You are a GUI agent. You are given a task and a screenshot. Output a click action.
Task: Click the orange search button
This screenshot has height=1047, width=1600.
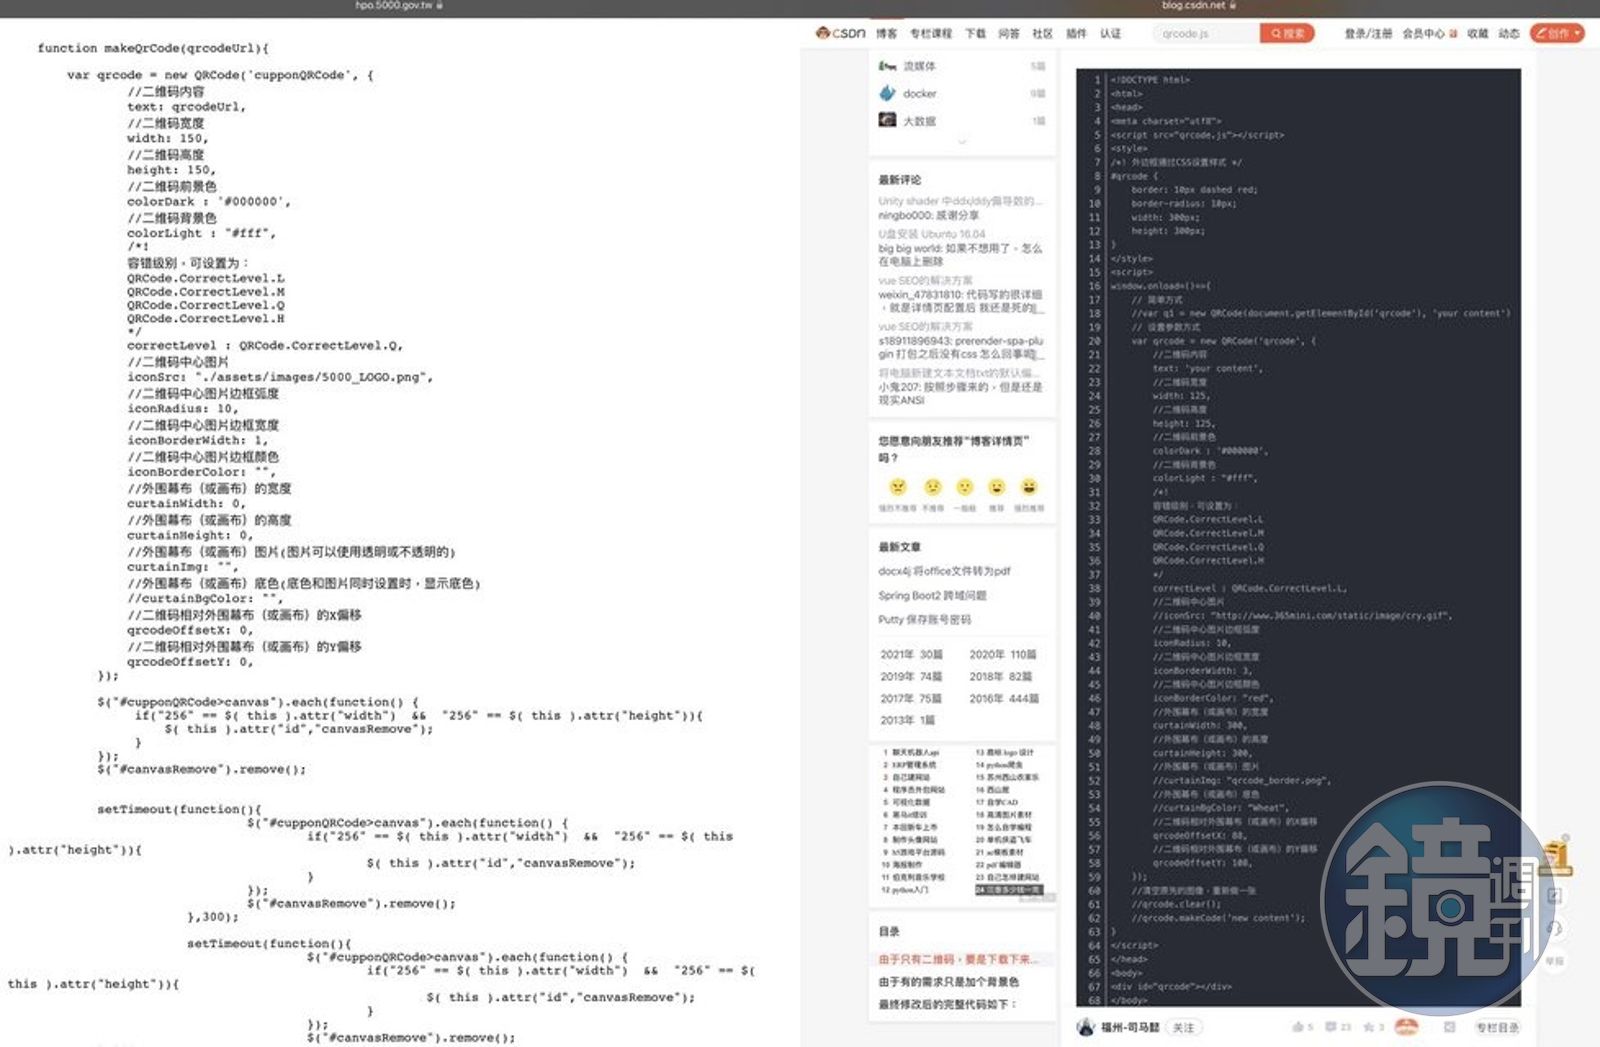(x=1286, y=33)
